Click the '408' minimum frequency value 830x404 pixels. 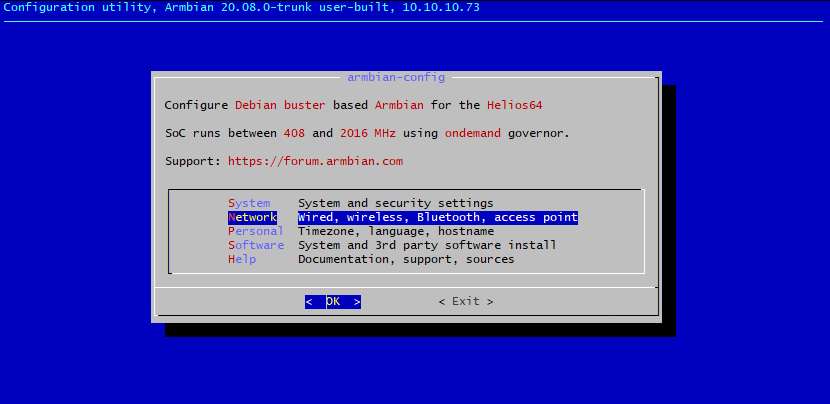pos(294,133)
